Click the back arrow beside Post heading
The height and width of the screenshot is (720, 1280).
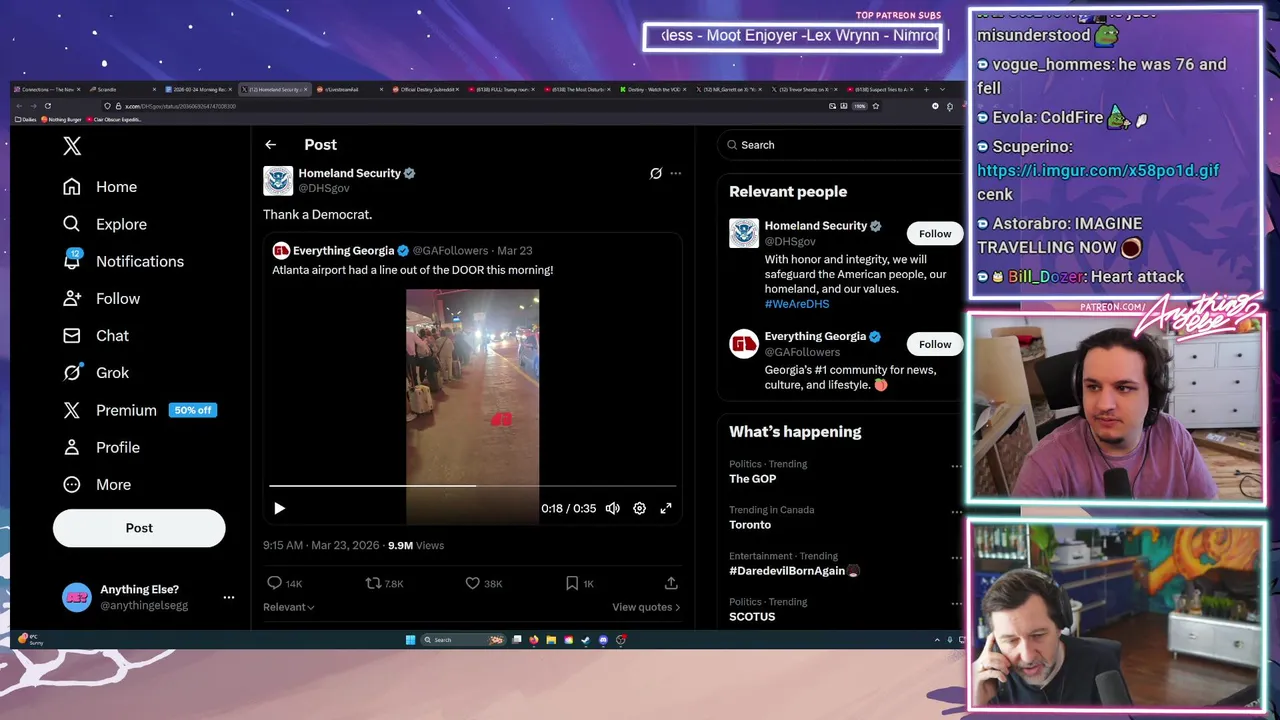point(270,145)
